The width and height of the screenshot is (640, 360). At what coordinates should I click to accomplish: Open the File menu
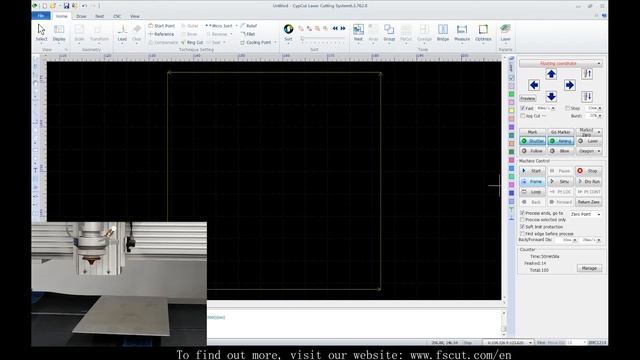click(41, 16)
